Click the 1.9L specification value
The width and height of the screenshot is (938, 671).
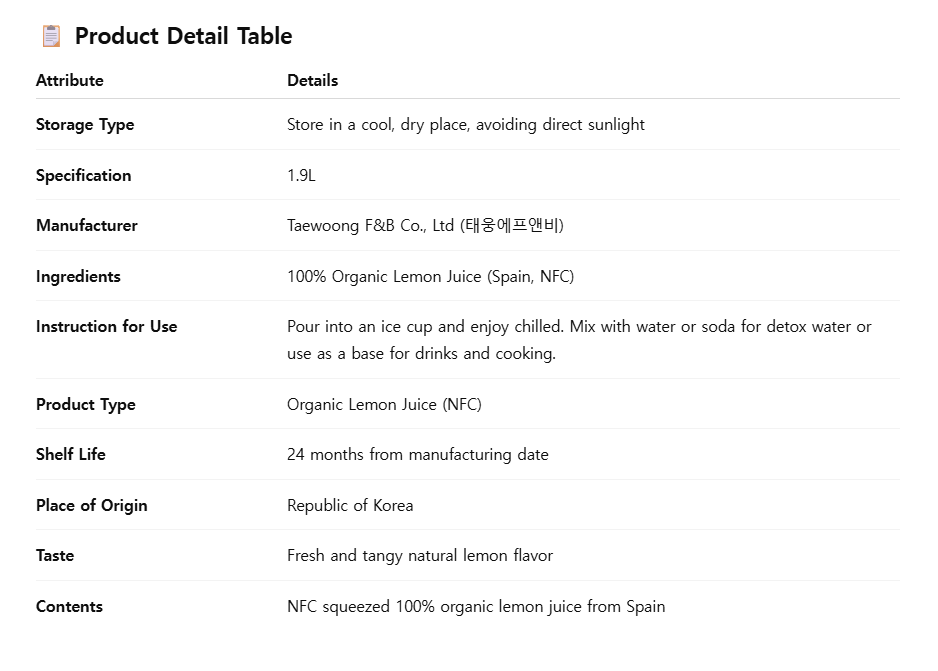click(301, 175)
